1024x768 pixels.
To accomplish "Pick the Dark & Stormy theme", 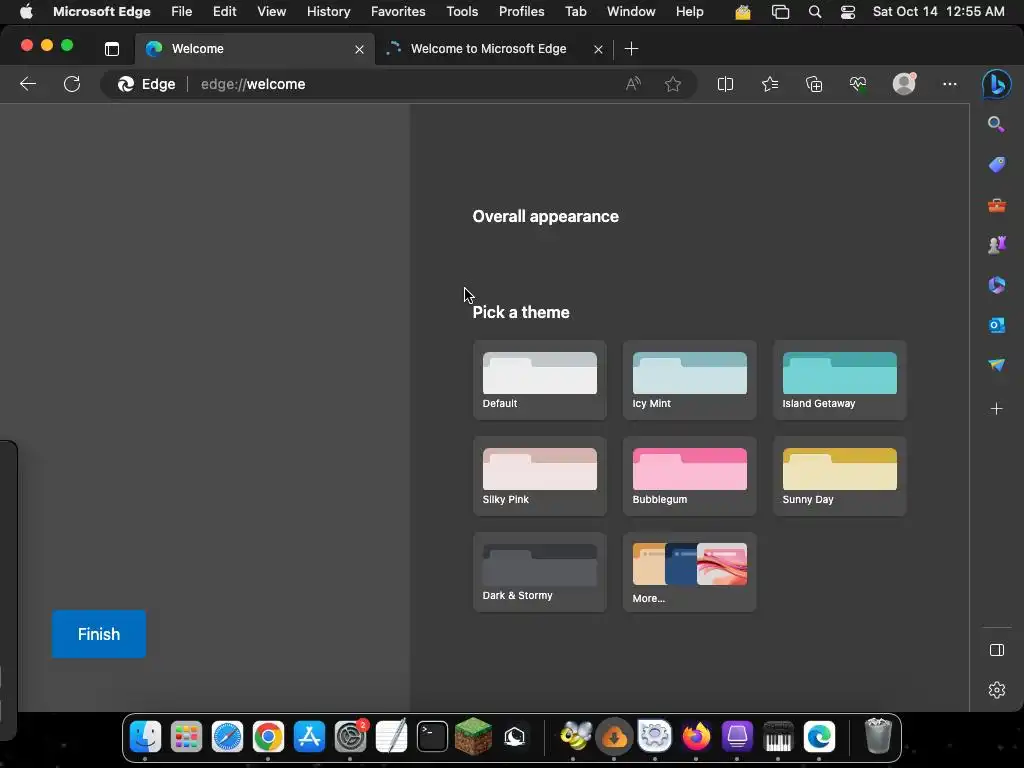I will pyautogui.click(x=539, y=572).
